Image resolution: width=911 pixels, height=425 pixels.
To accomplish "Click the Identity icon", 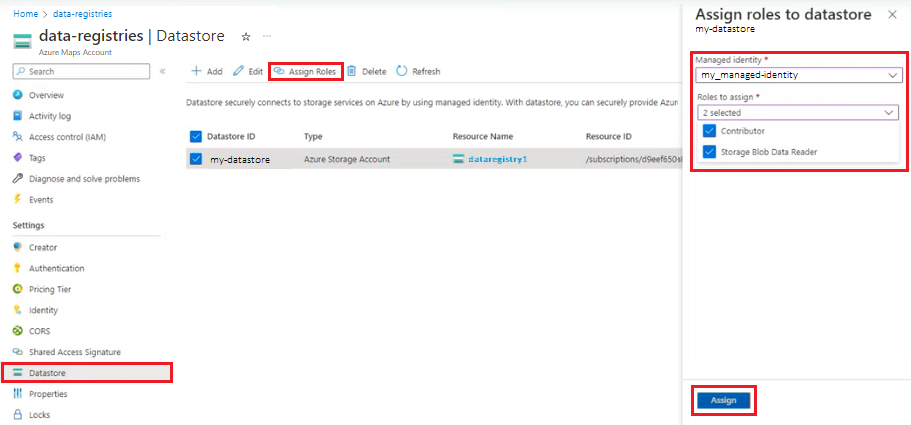I will point(17,310).
